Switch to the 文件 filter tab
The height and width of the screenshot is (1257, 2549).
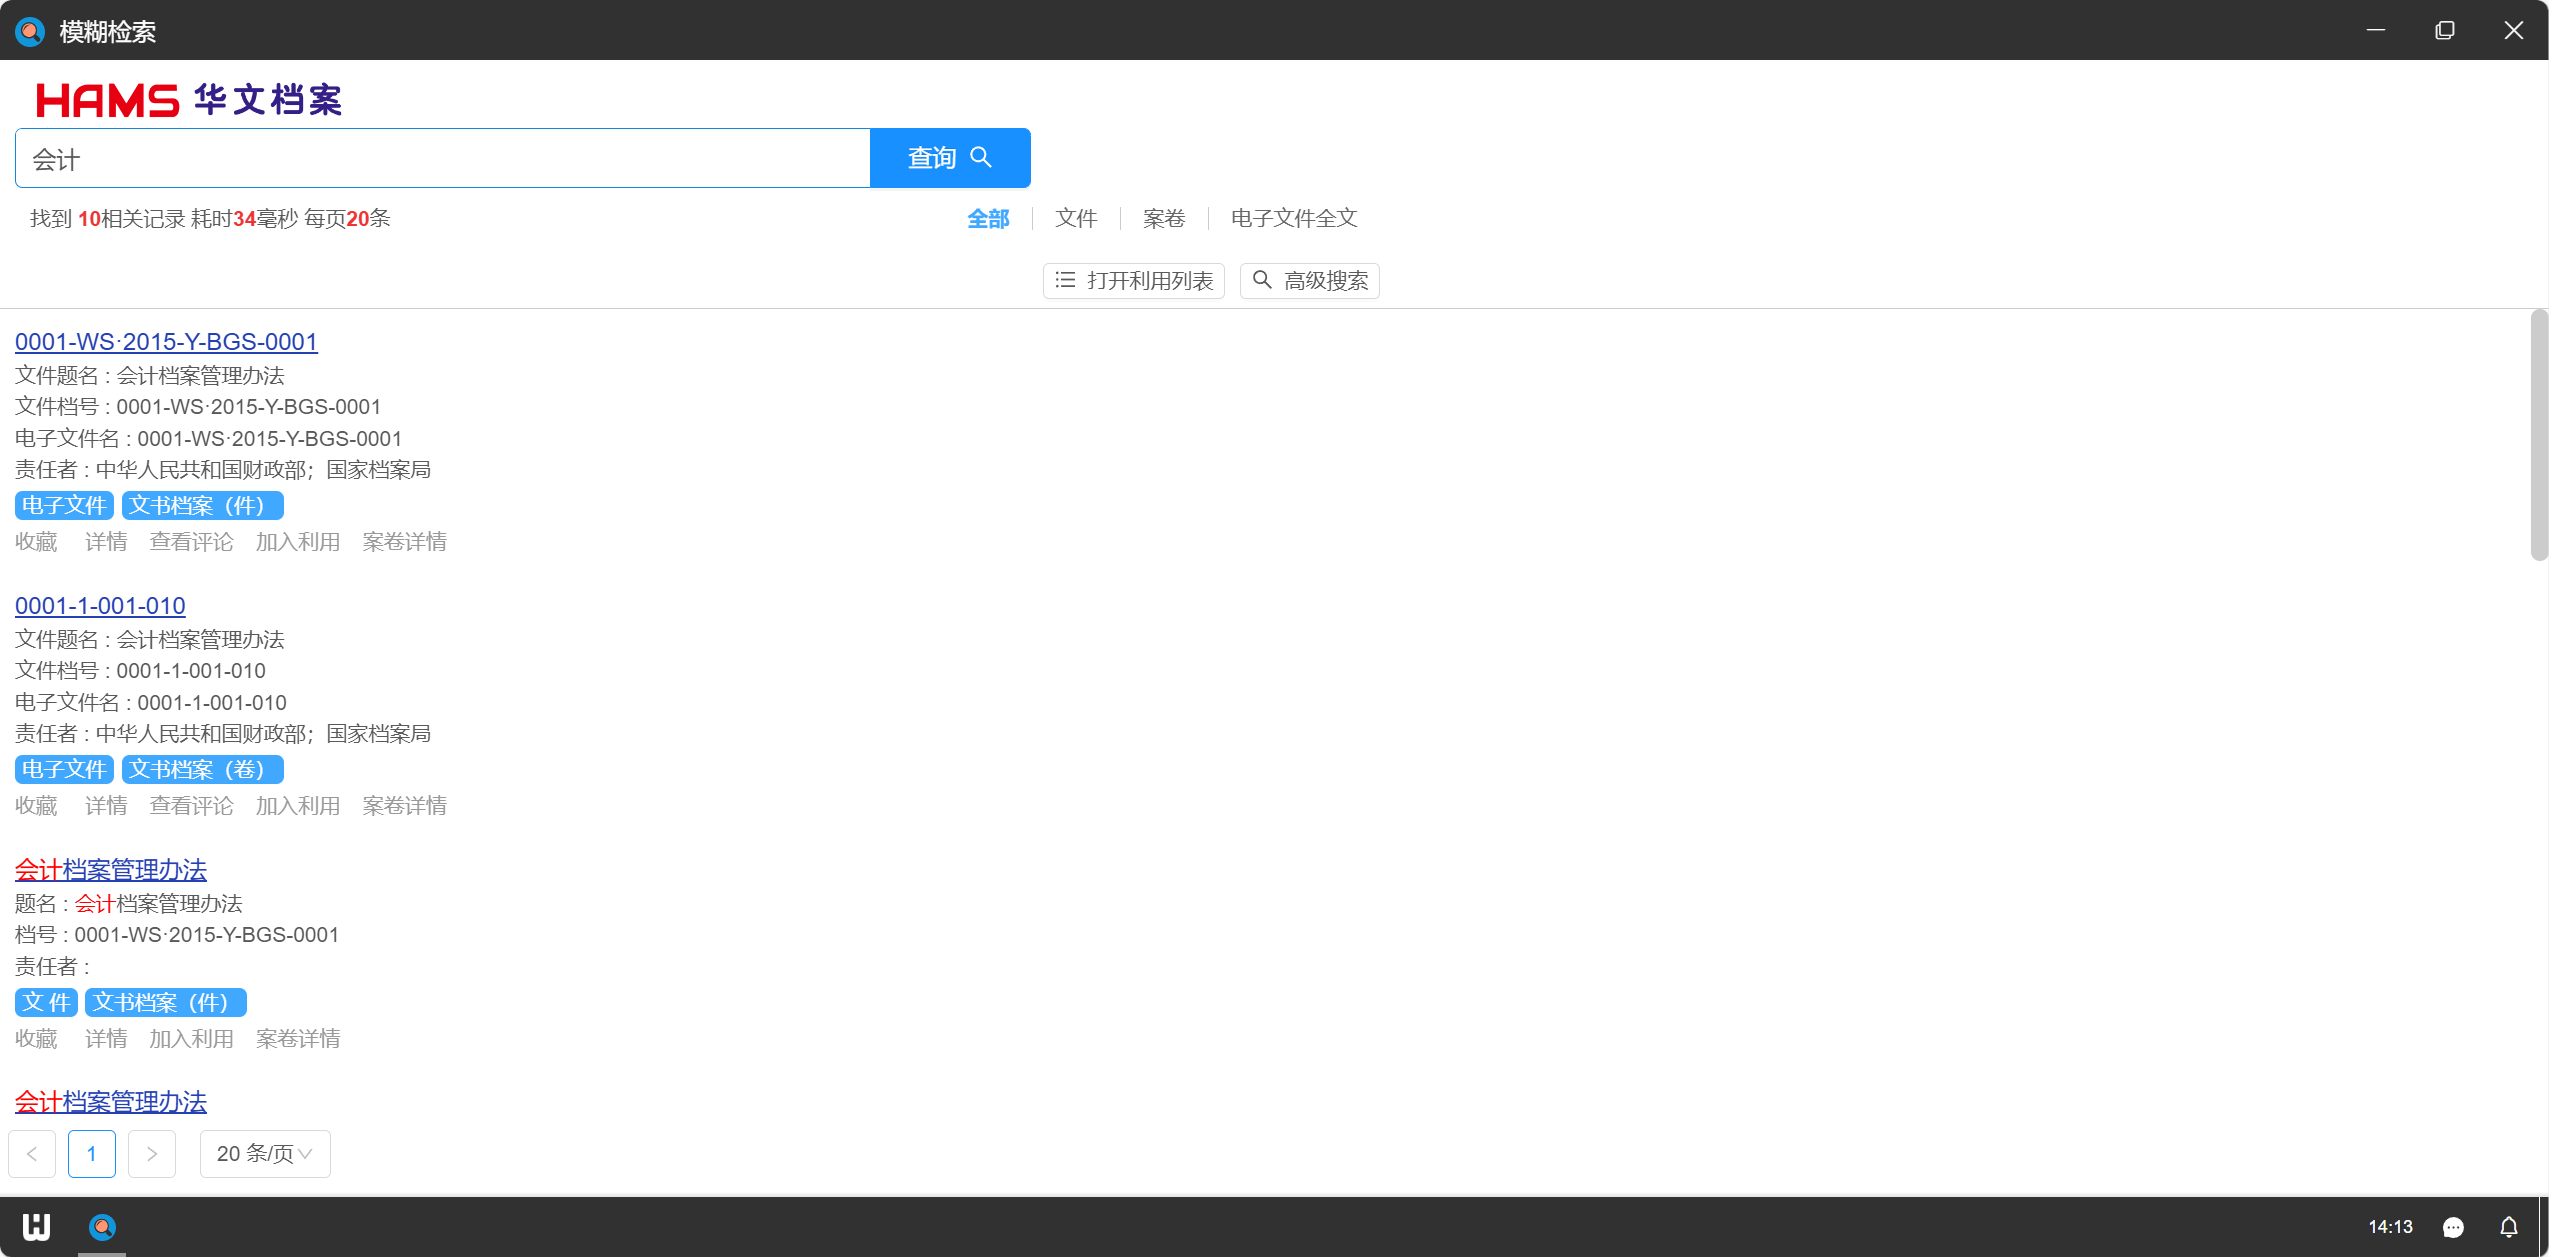(1076, 218)
